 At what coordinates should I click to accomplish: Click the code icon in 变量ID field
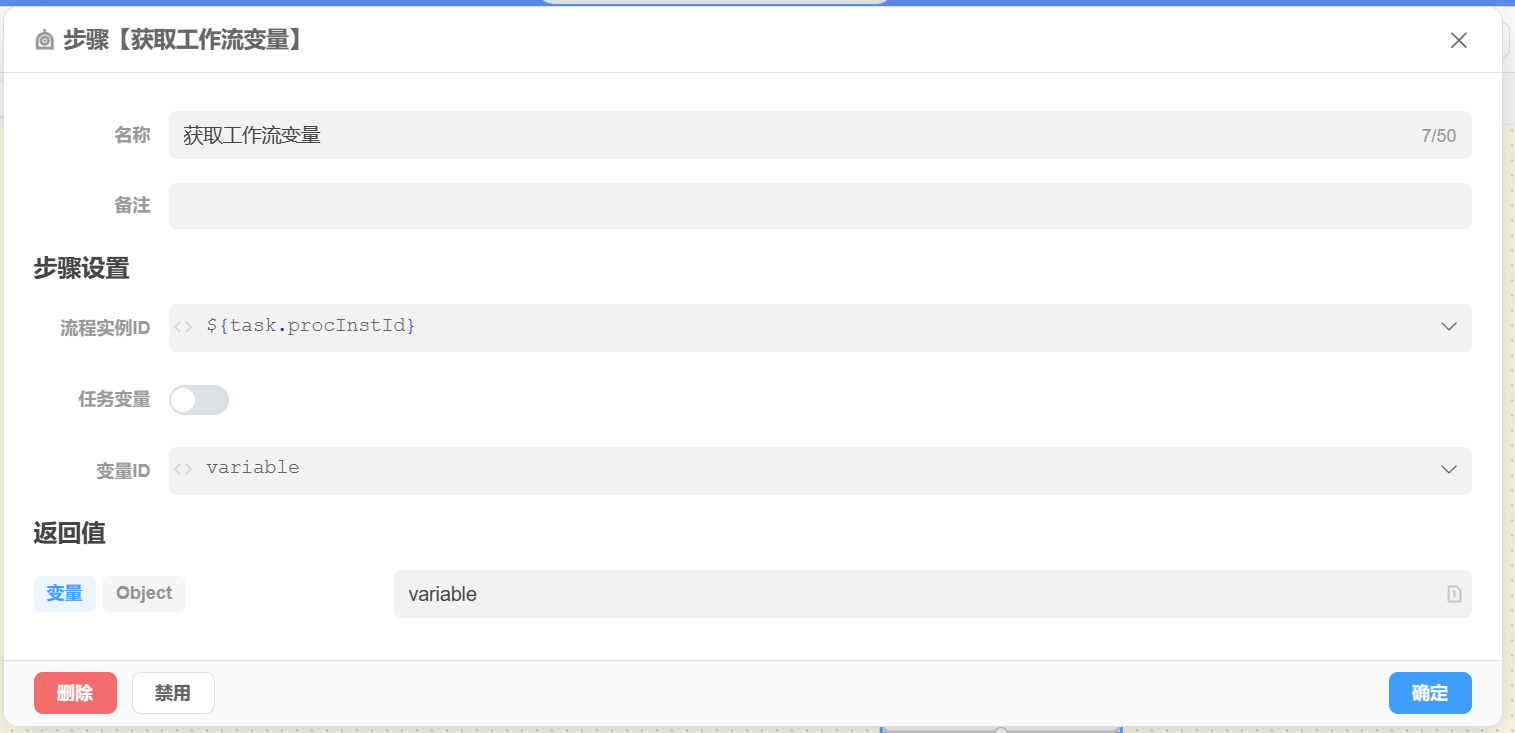click(x=183, y=469)
